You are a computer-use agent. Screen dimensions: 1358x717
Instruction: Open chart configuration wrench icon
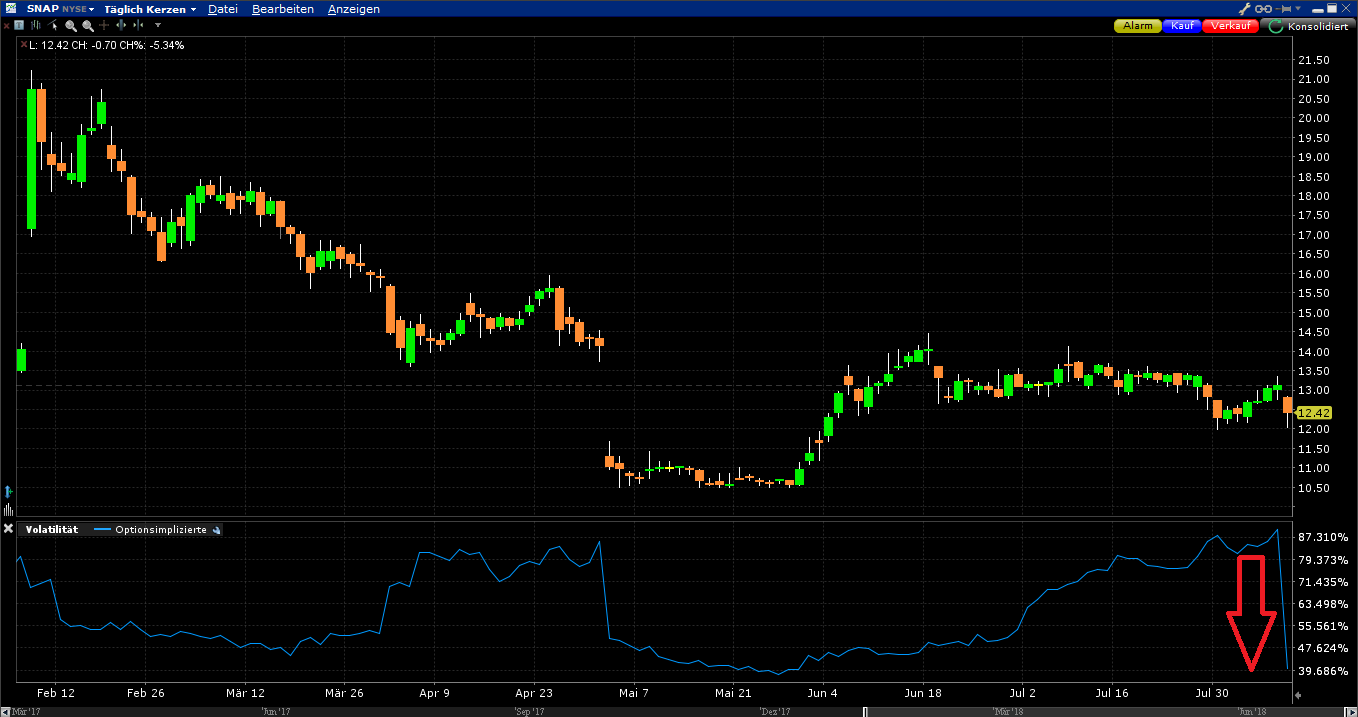(1244, 9)
